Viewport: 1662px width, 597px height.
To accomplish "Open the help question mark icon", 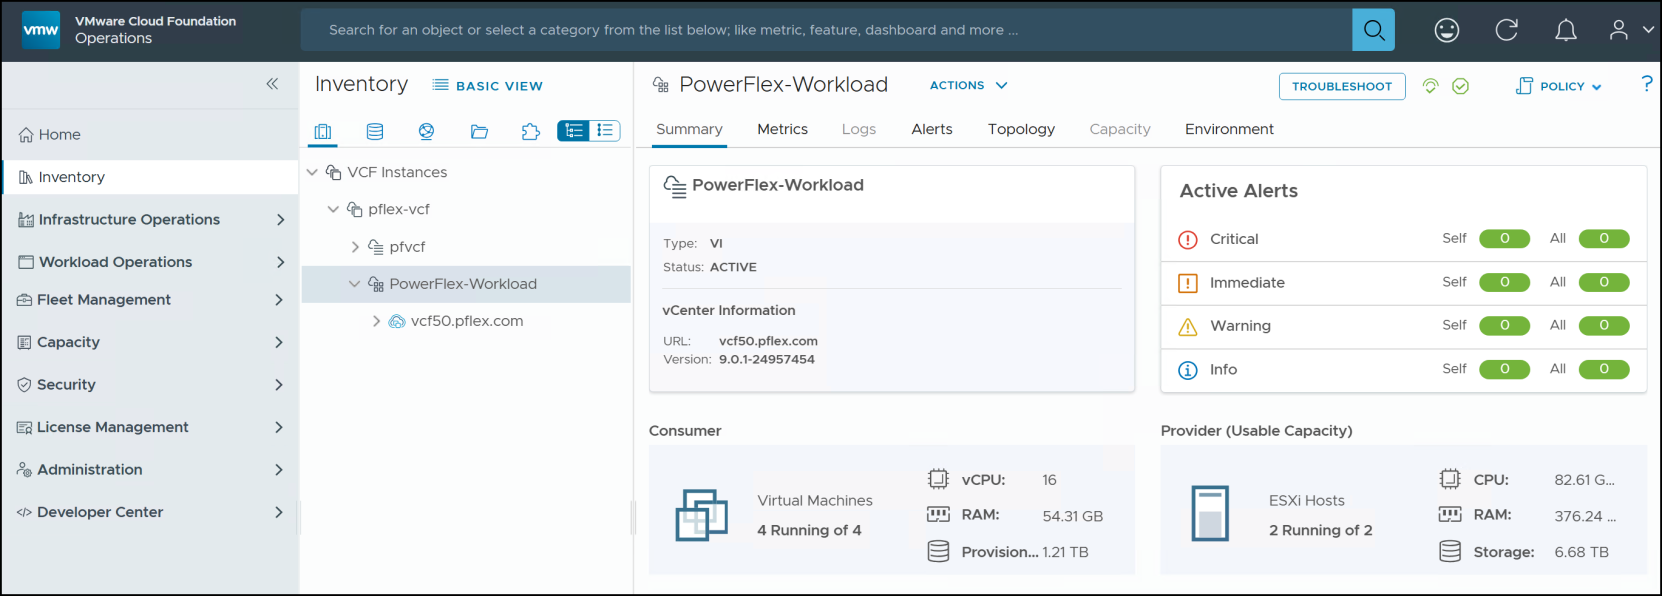I will click(1647, 84).
